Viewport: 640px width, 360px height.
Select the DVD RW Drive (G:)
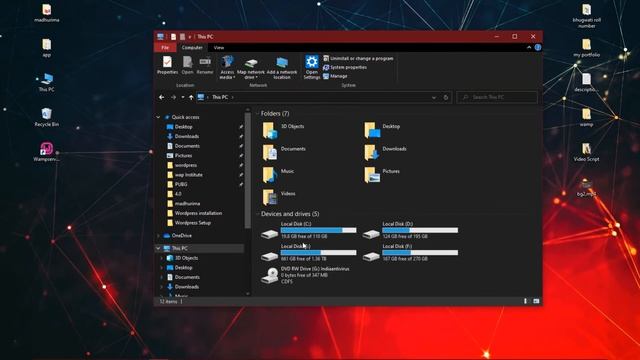[305, 276]
